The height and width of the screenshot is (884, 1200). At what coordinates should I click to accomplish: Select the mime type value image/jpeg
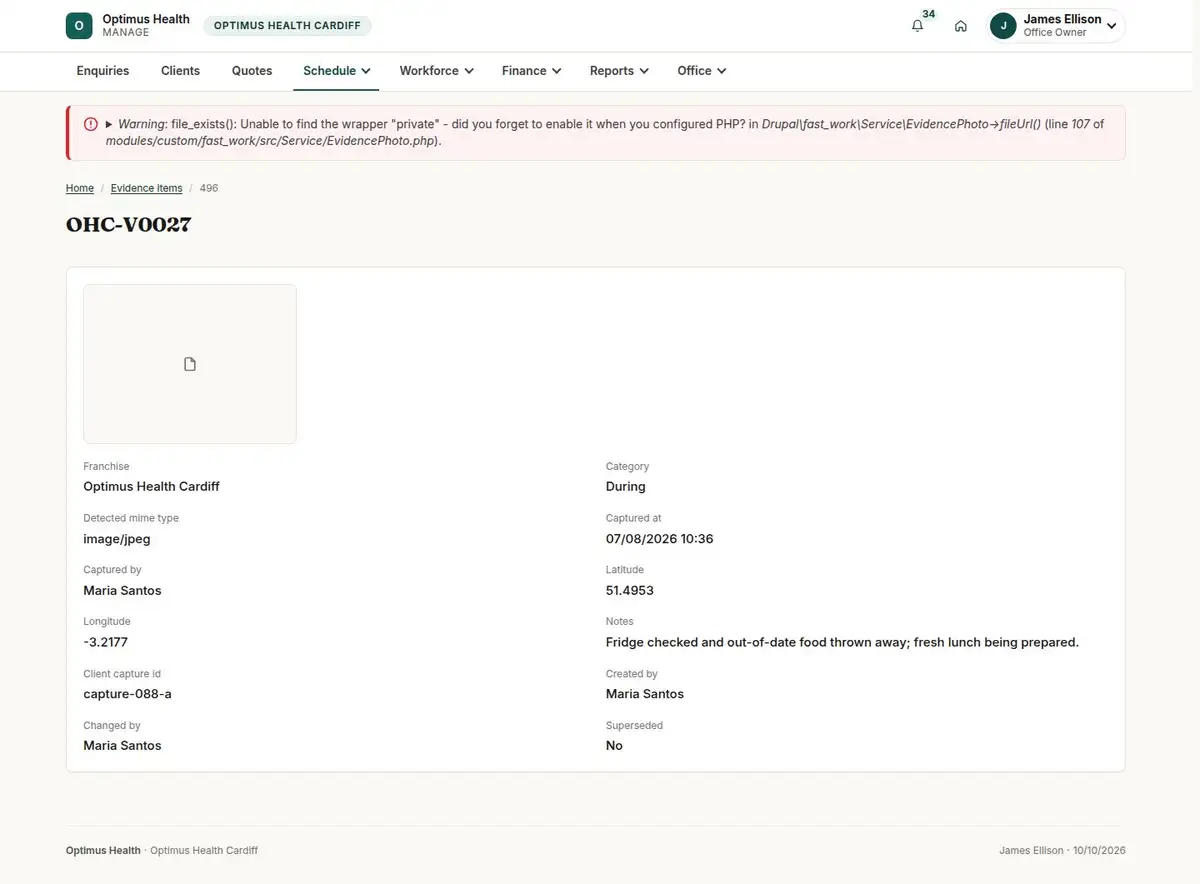[x=117, y=539]
